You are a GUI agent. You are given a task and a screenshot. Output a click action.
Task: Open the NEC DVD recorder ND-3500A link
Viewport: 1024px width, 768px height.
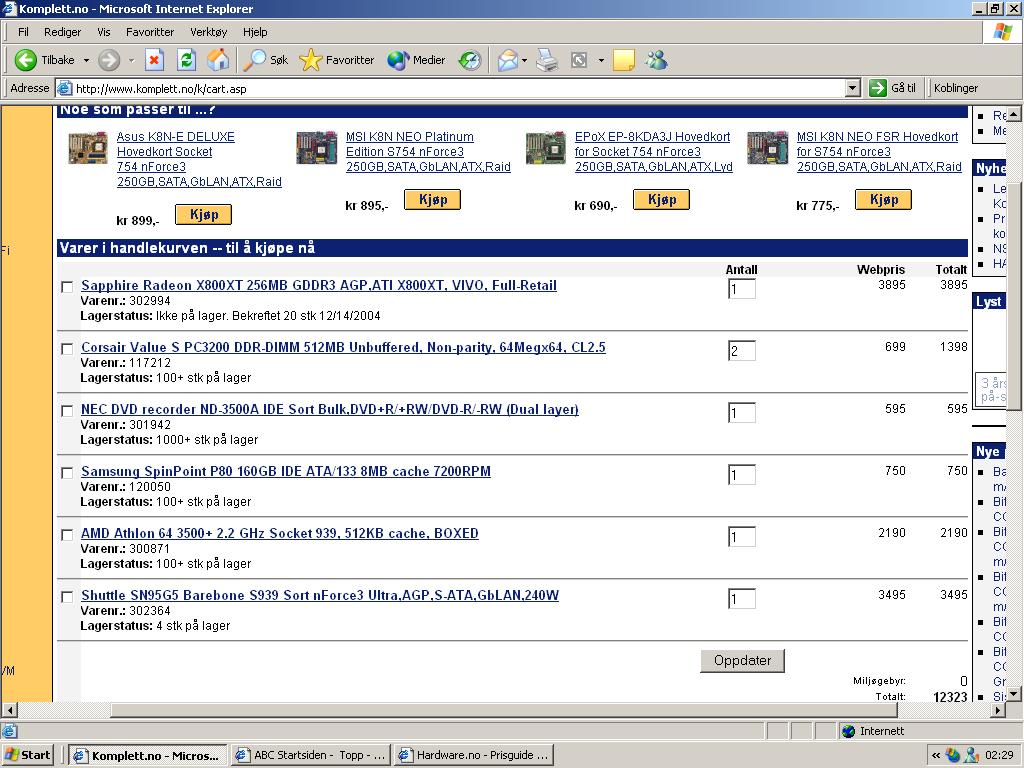click(330, 409)
